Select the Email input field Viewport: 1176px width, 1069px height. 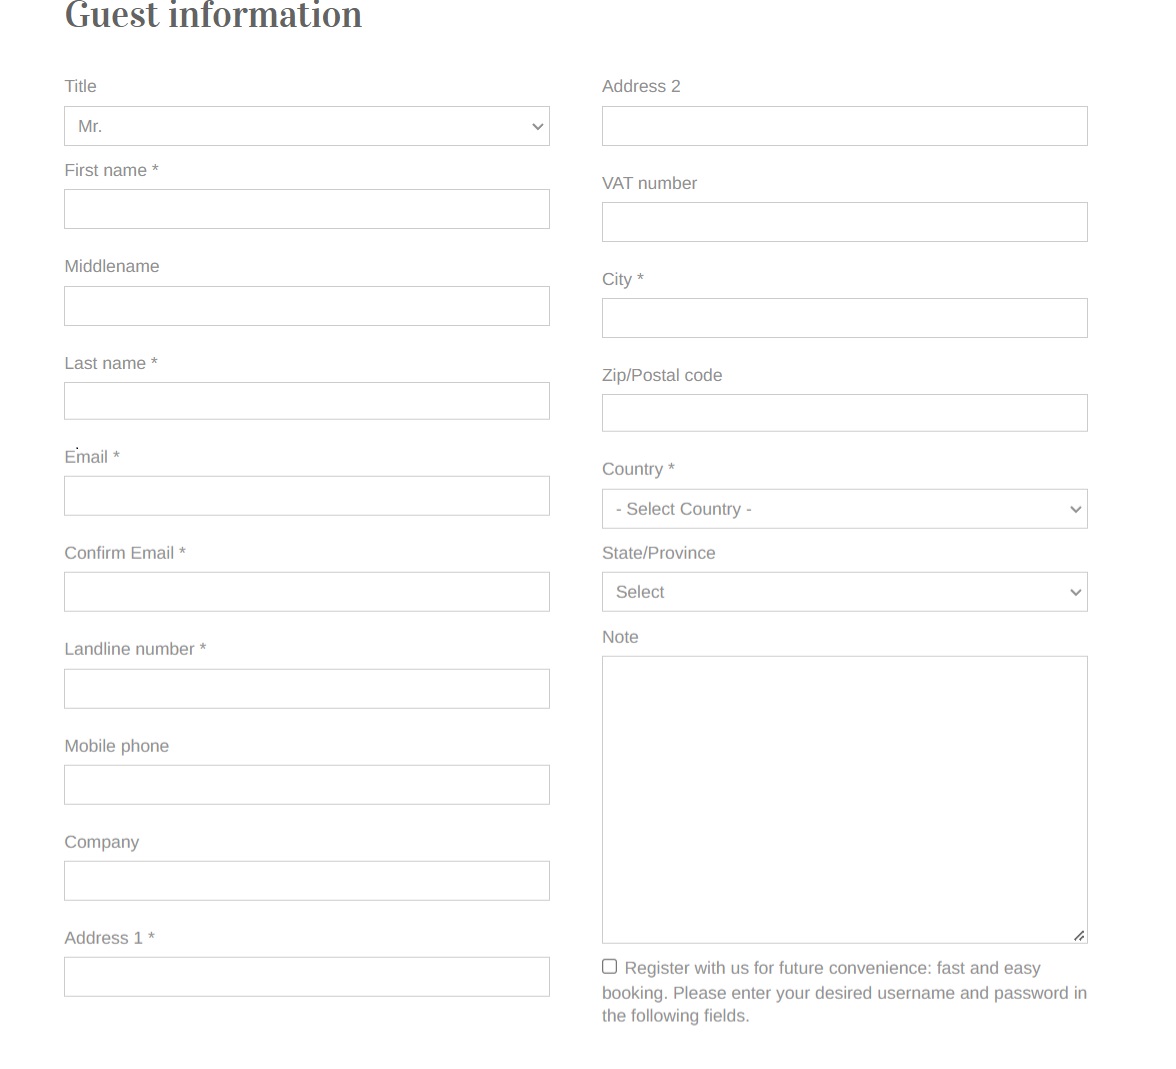point(306,496)
